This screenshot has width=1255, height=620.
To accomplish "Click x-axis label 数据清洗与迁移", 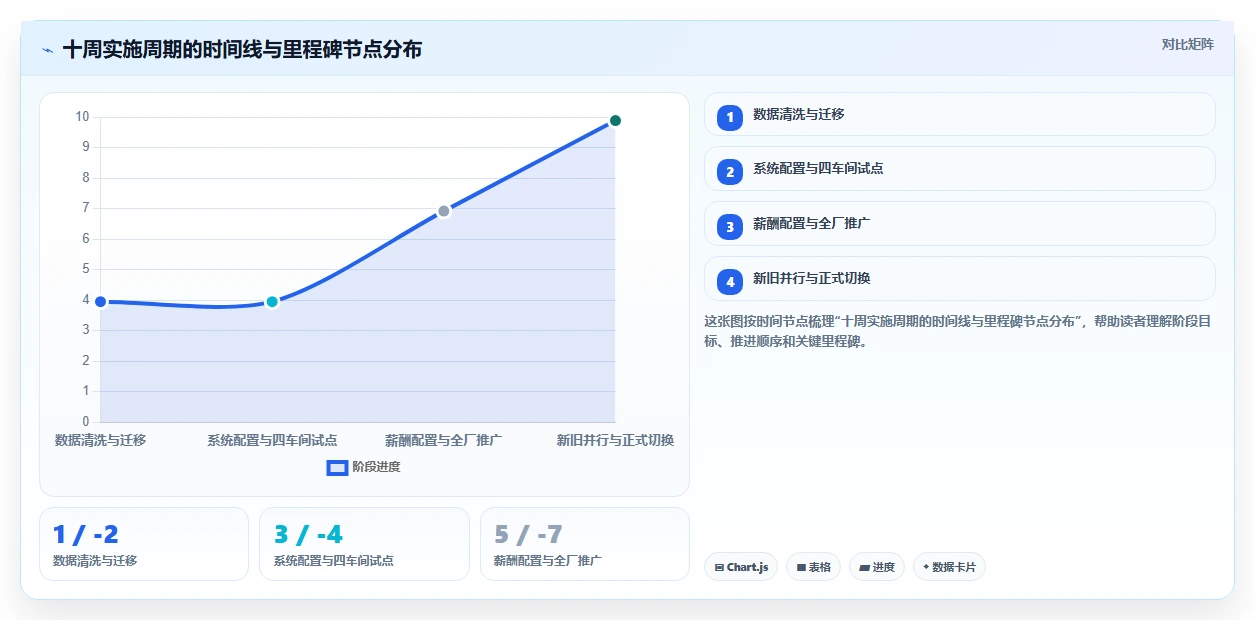I will (x=100, y=440).
